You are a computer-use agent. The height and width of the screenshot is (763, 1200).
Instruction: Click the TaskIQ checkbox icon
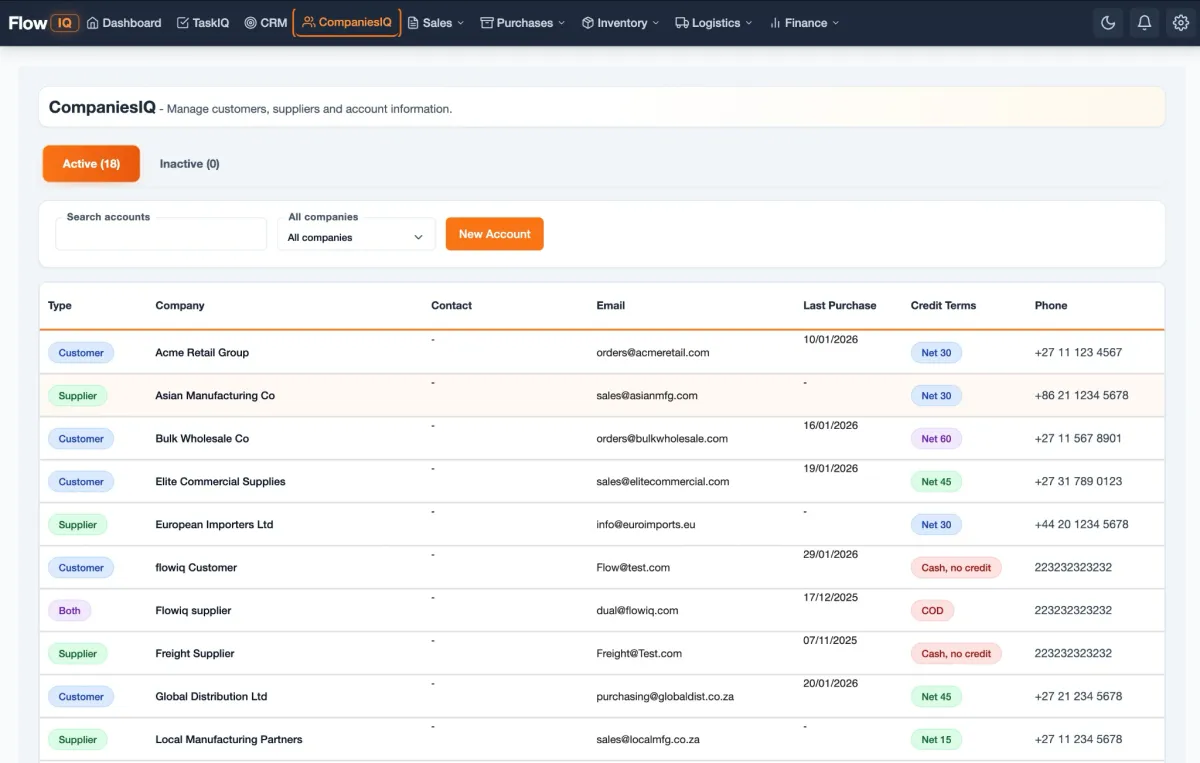(x=182, y=22)
